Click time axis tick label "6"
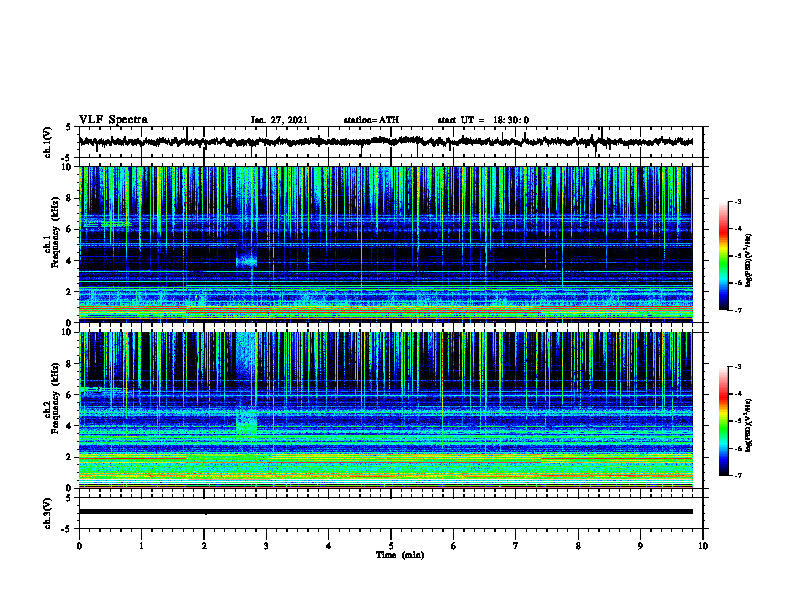Viewport: 792px width, 612px height. click(454, 546)
